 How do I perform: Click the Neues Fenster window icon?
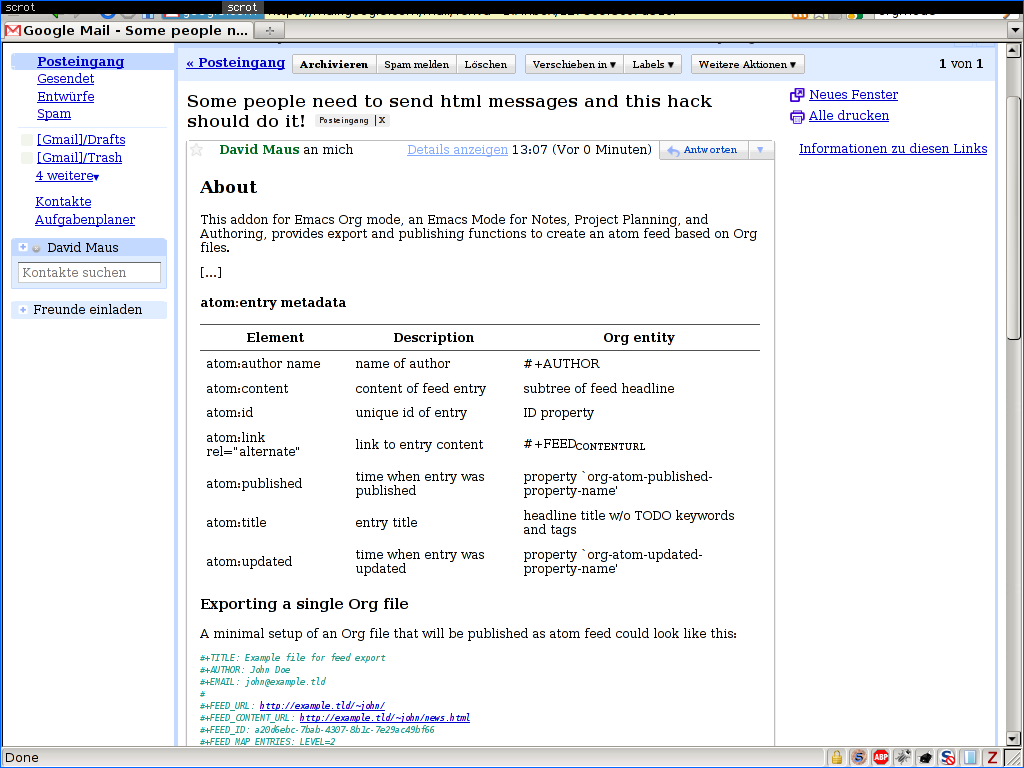pos(797,95)
